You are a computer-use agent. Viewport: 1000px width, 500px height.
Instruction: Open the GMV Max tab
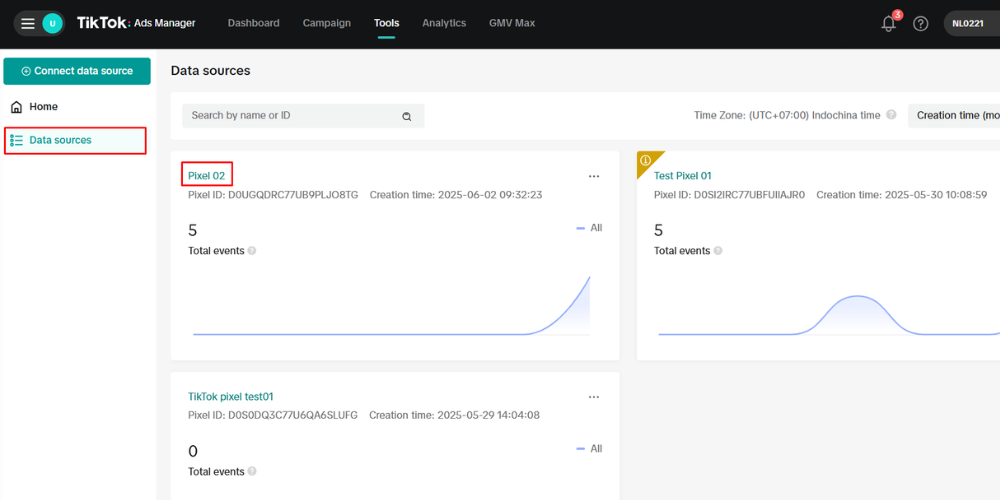(x=512, y=23)
